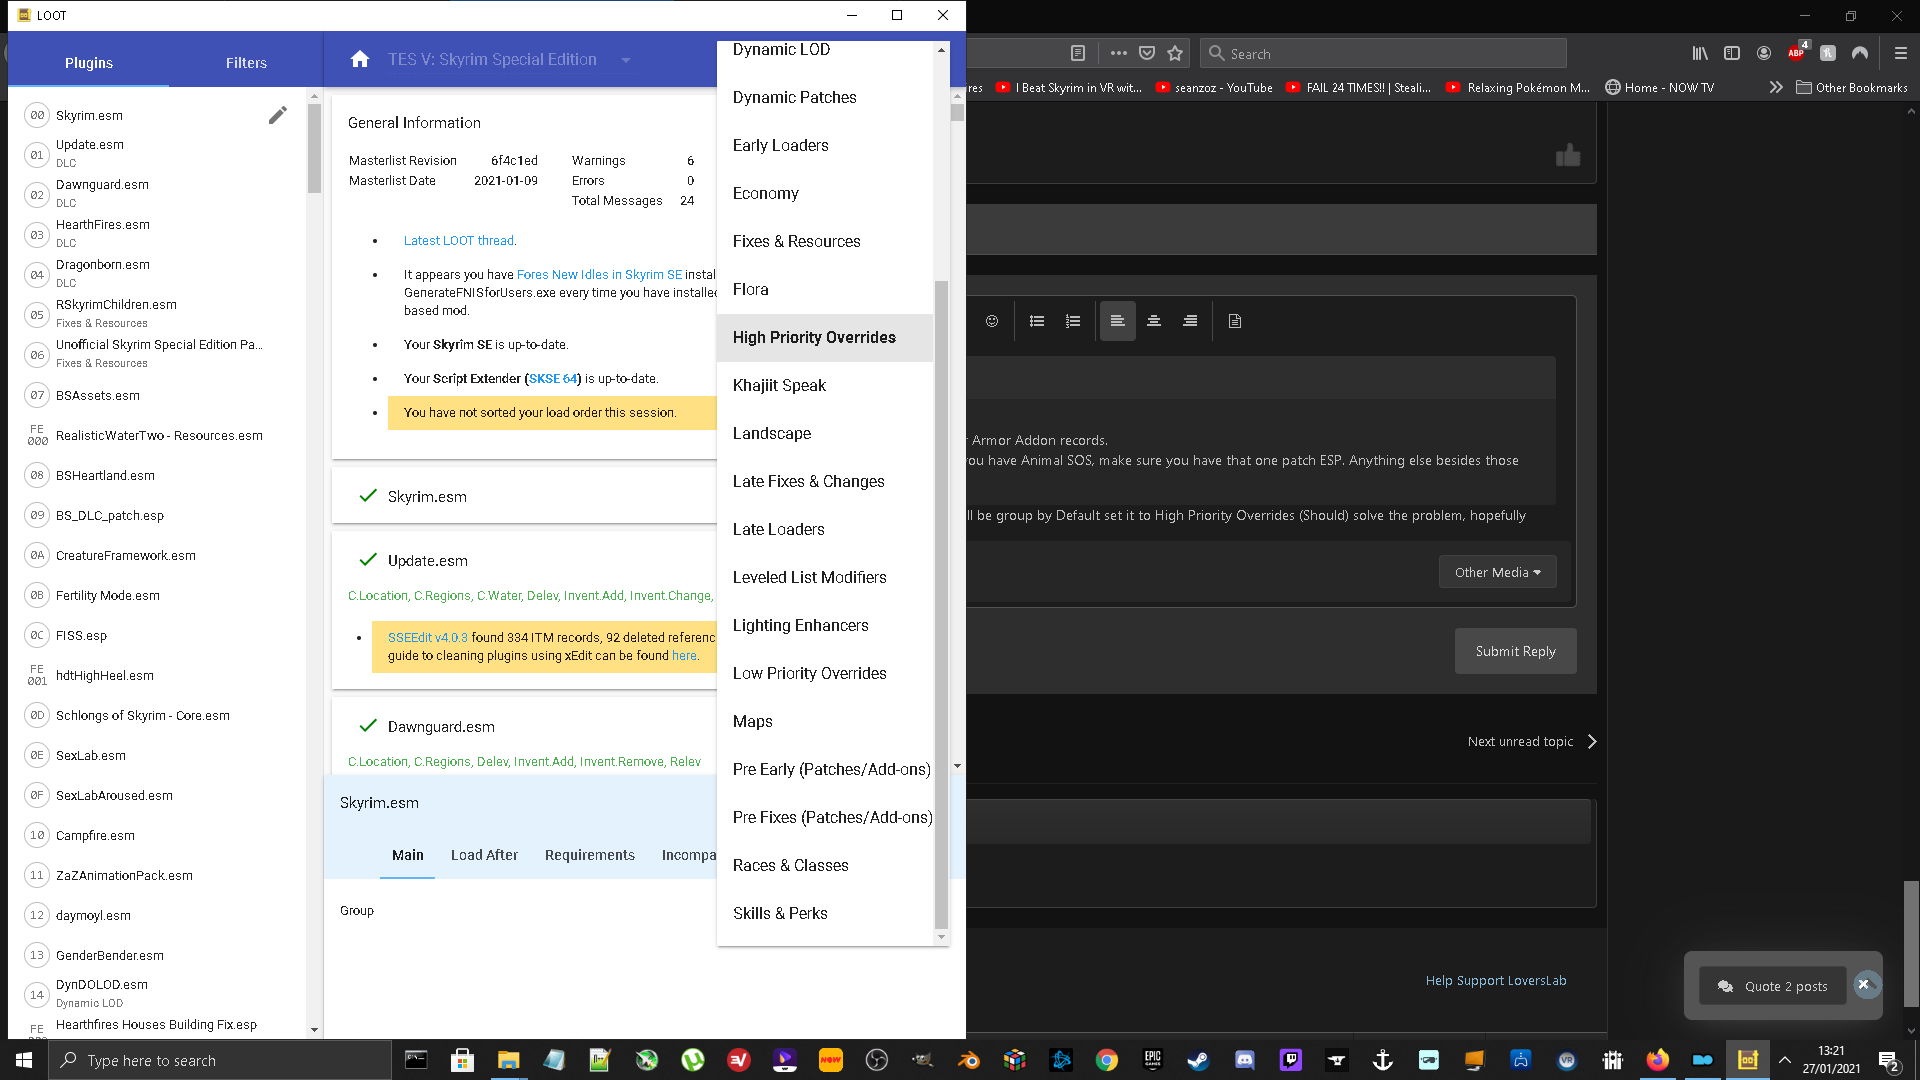
Task: Align reply text right
Action: 1190,321
